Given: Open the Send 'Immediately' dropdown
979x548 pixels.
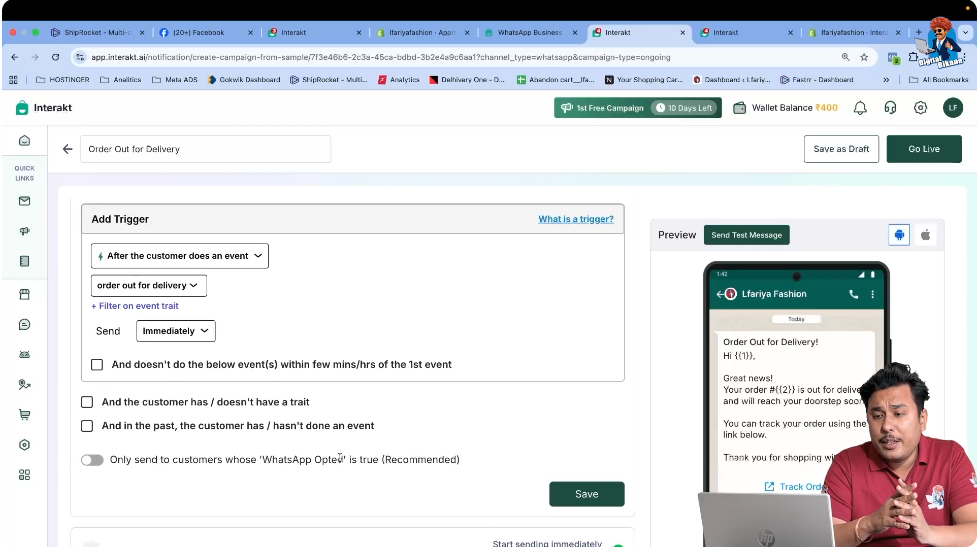Looking at the screenshot, I should (x=175, y=331).
